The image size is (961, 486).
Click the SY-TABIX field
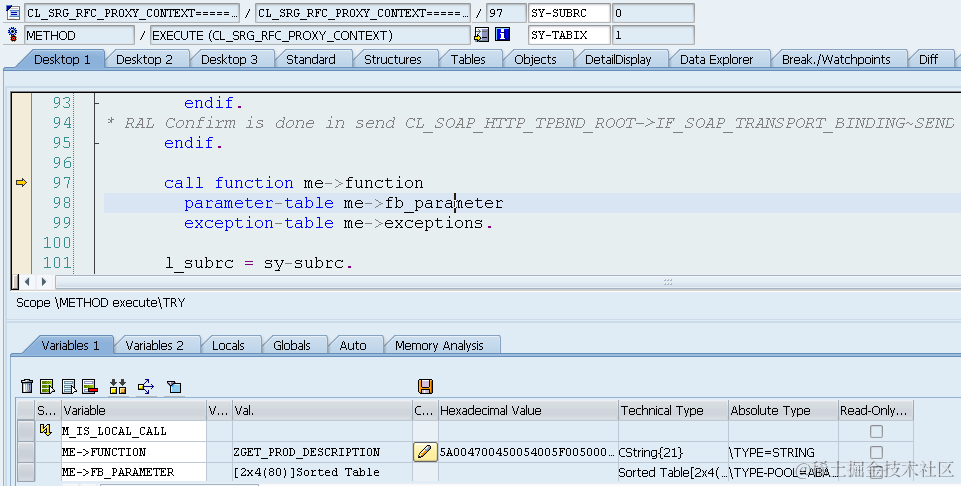[x=569, y=35]
